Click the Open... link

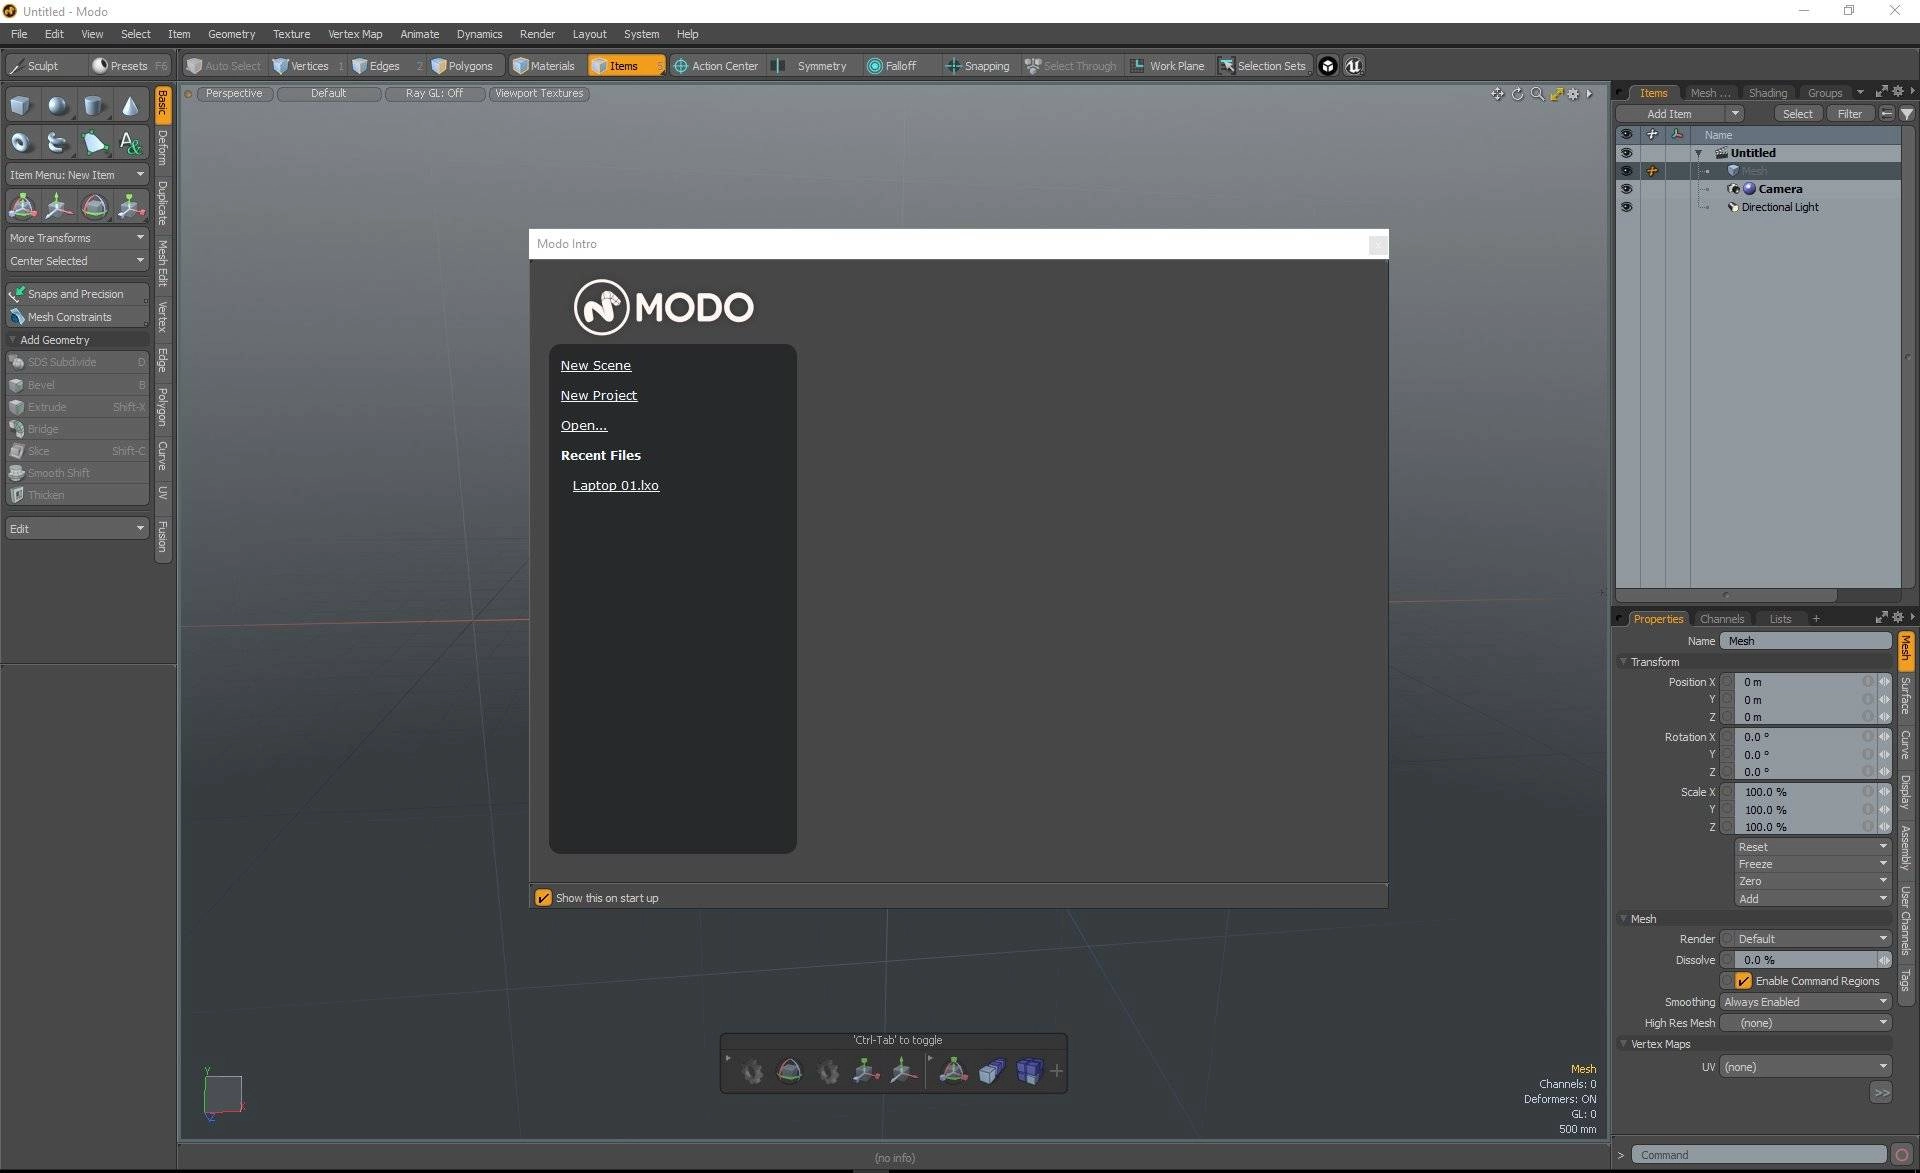583,426
